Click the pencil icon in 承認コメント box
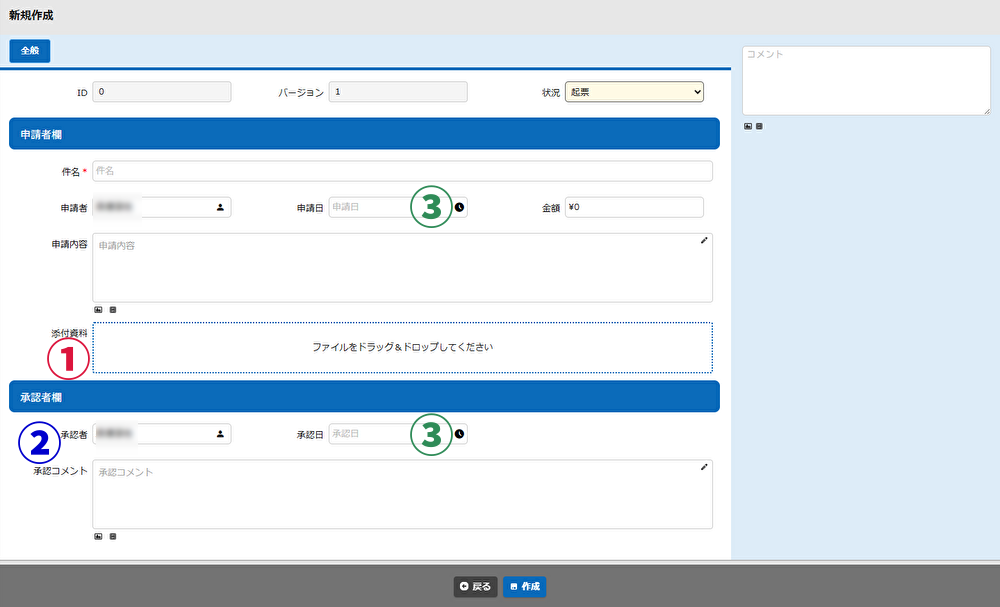The height and width of the screenshot is (607, 1000). coord(703,467)
